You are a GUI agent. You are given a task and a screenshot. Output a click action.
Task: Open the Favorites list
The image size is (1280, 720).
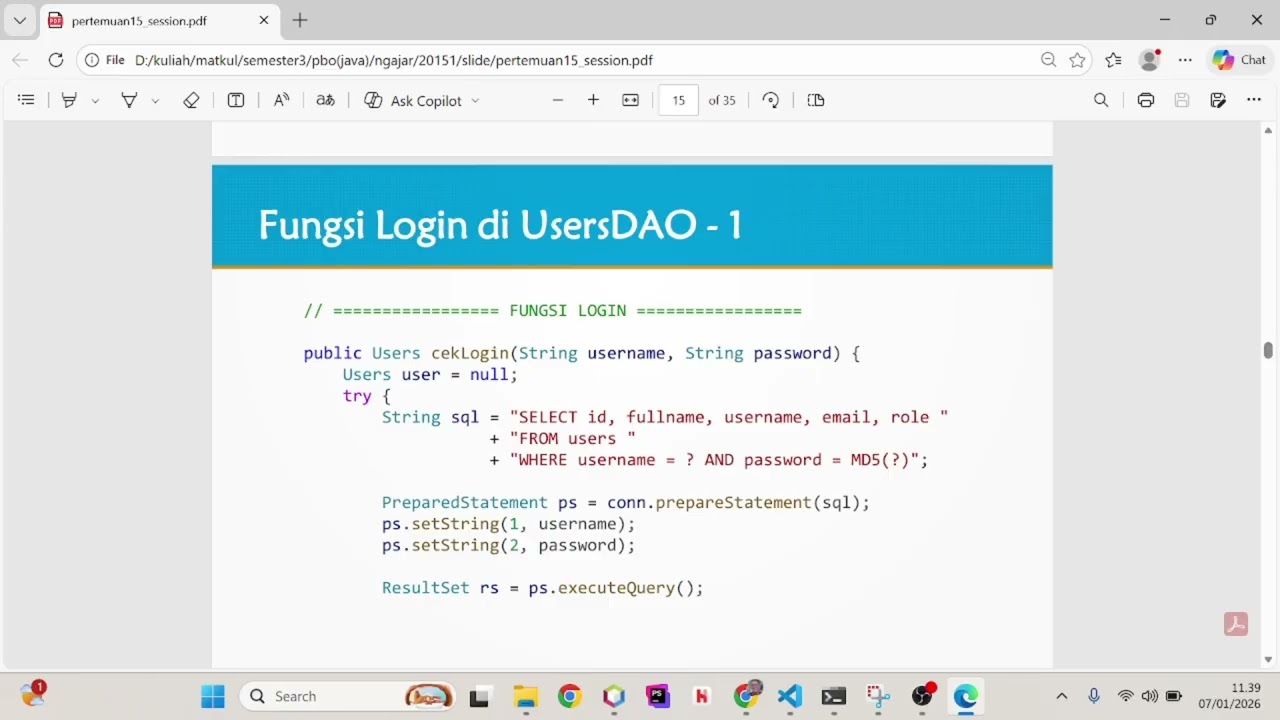pos(1113,60)
